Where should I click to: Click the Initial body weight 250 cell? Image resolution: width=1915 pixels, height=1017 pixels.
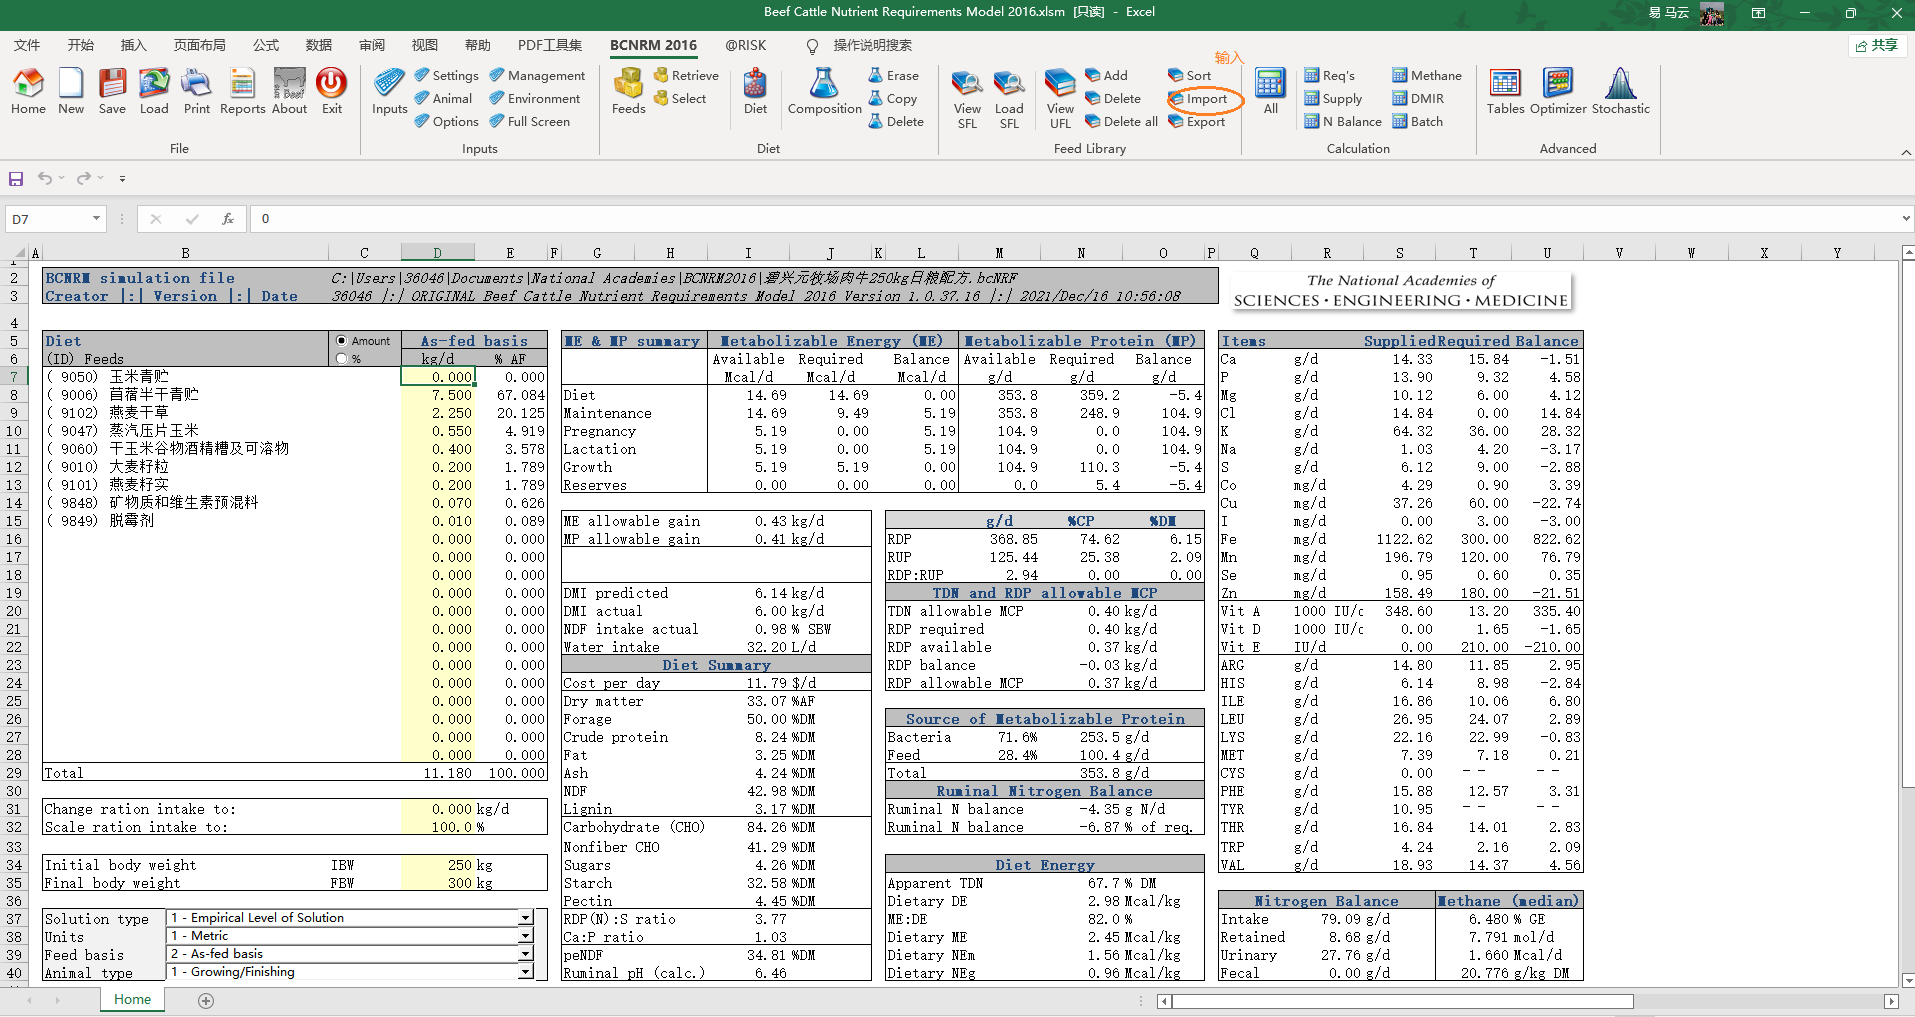tap(438, 865)
